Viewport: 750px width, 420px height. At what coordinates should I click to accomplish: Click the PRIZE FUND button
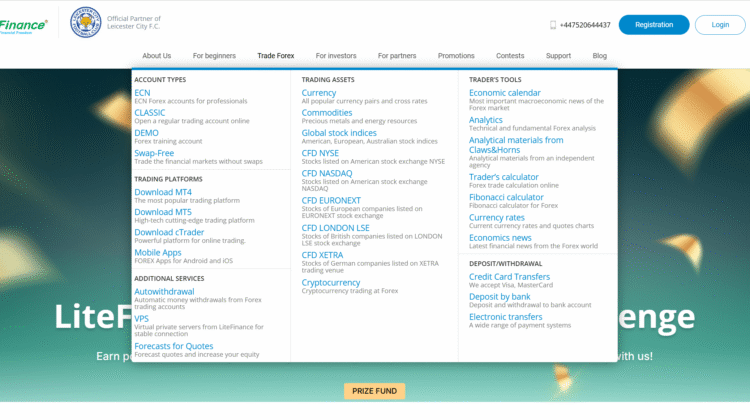tap(374, 391)
